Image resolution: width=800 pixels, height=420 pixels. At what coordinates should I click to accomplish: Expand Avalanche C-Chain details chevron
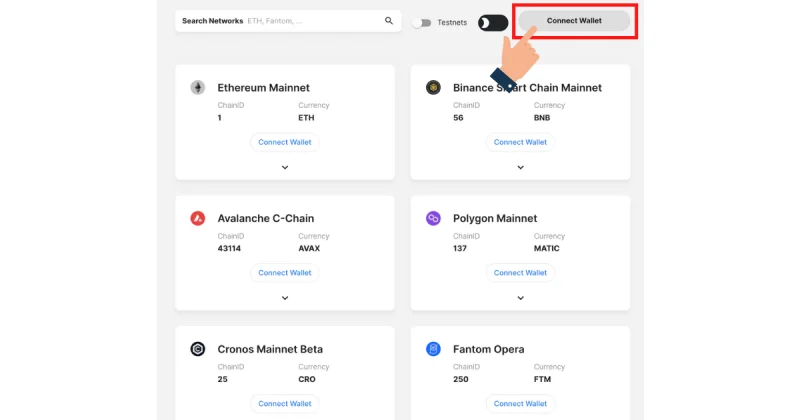pyautogui.click(x=285, y=298)
